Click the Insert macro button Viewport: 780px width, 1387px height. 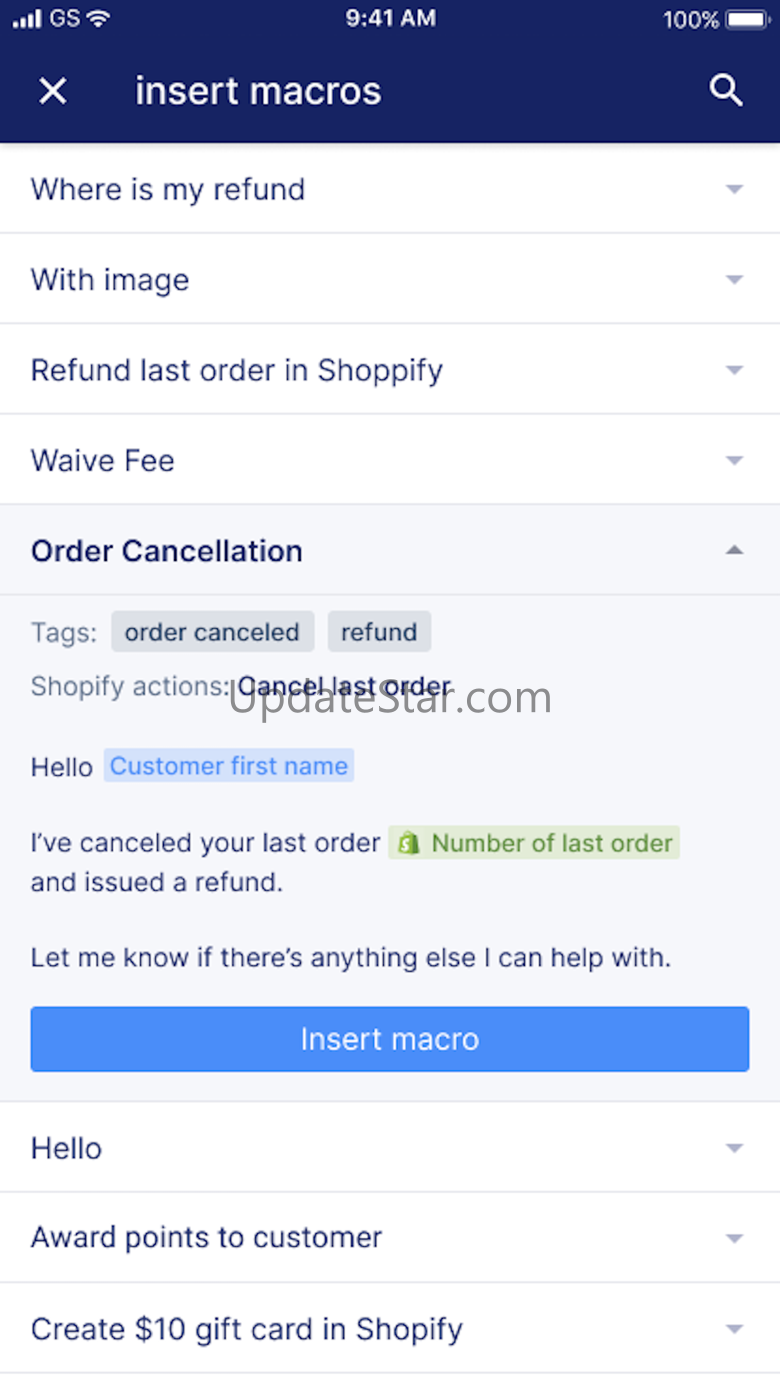click(x=390, y=1039)
